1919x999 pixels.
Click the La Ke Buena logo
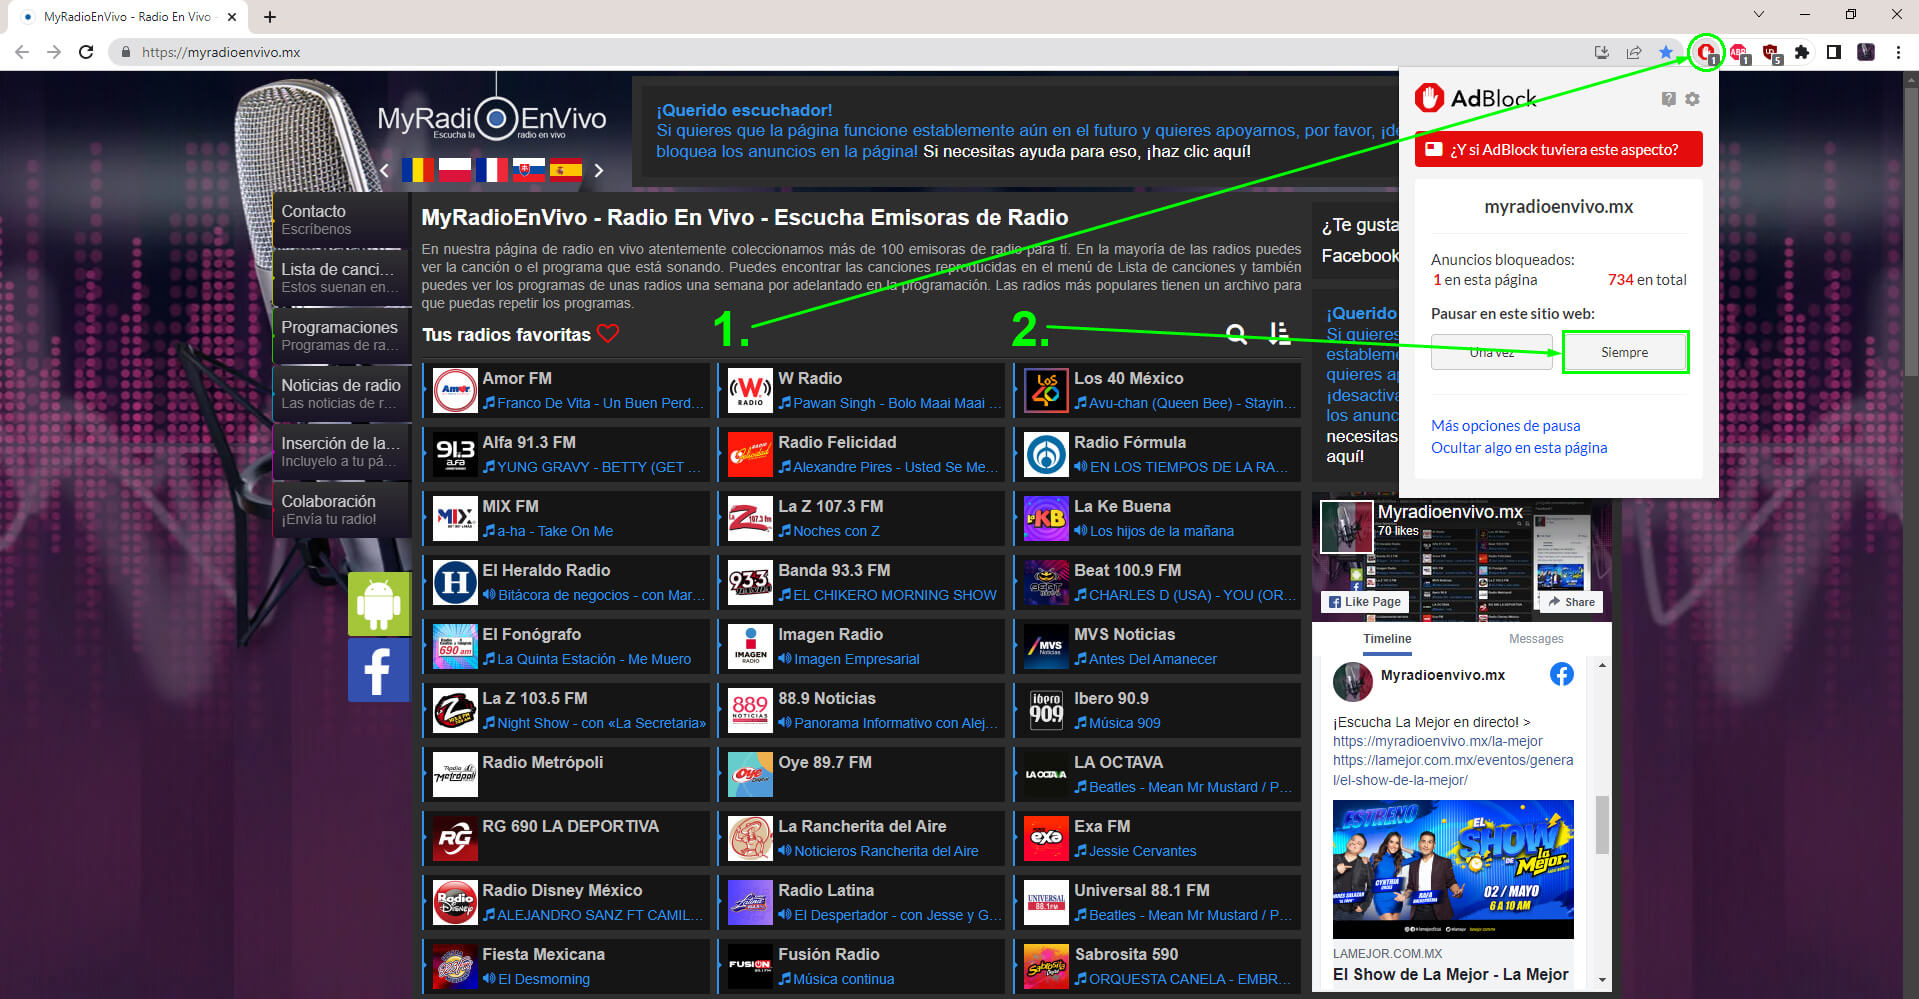click(x=1046, y=518)
